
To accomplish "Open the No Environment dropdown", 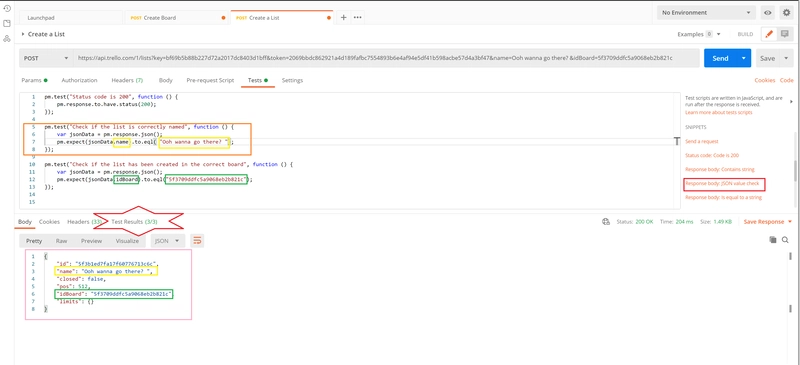I will (x=706, y=13).
